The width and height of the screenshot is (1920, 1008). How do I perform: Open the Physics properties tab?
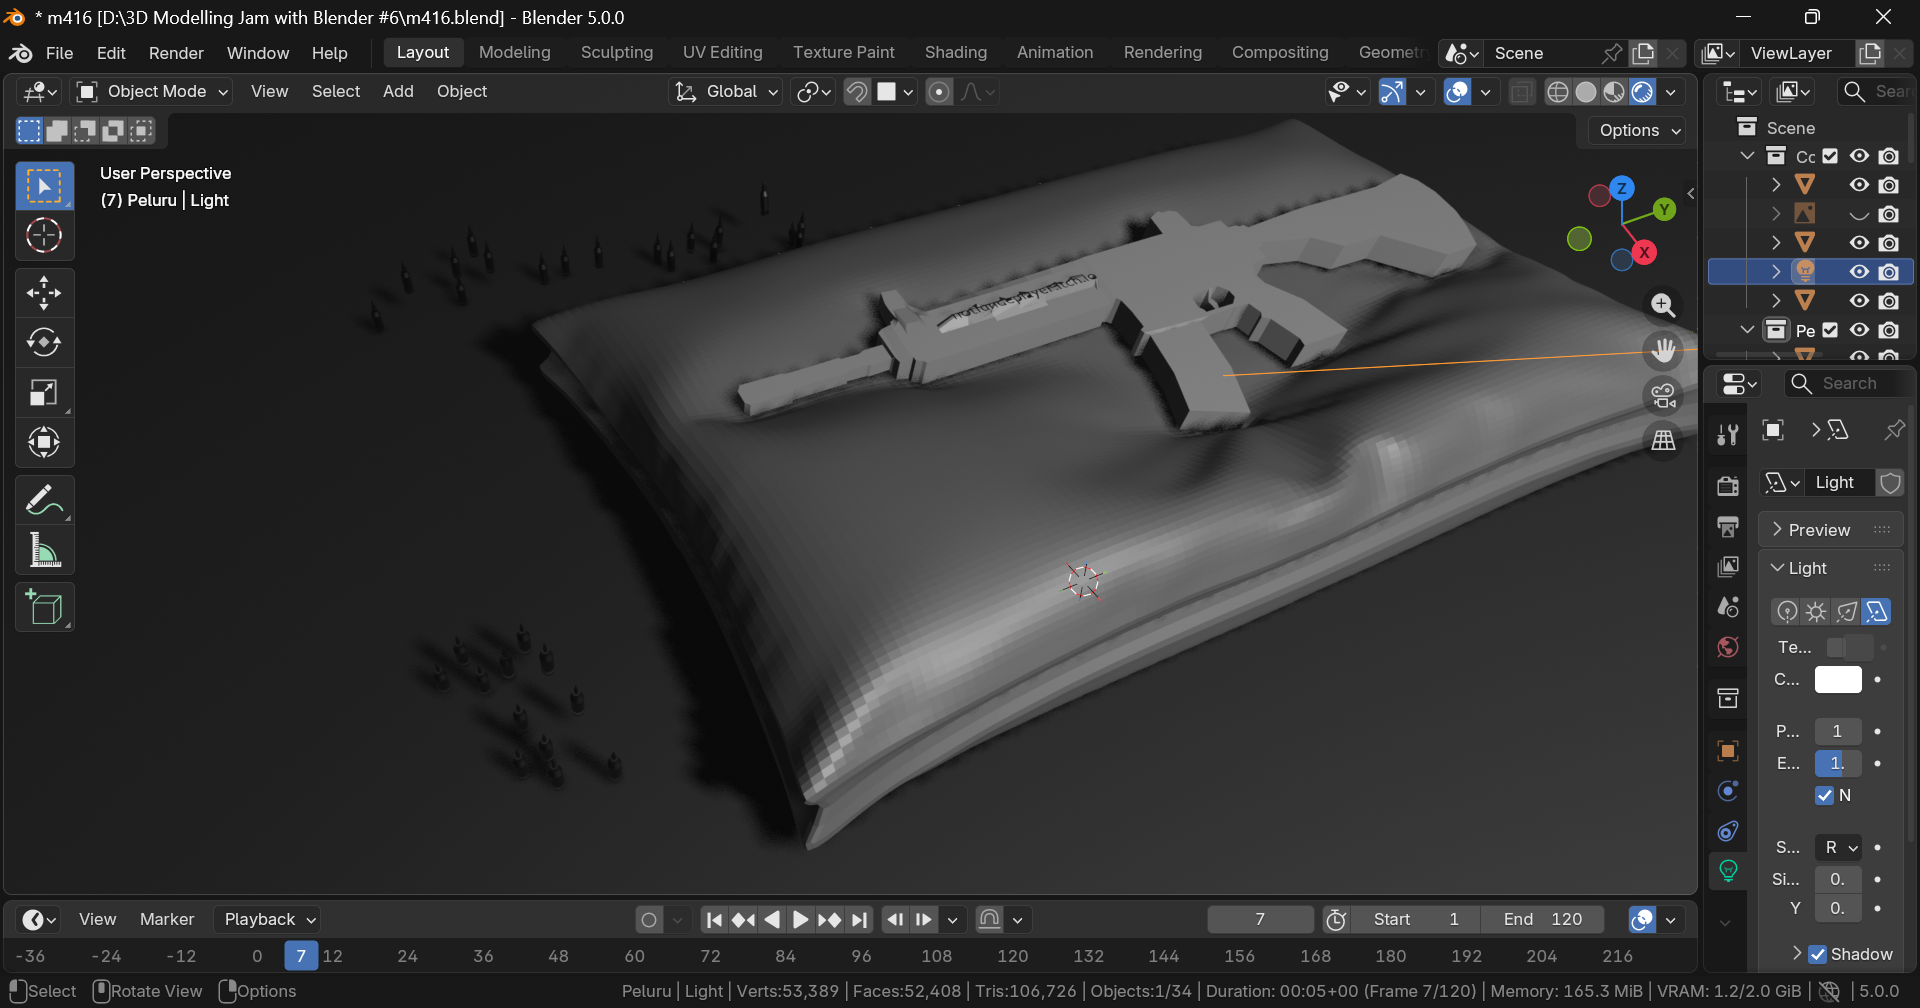coord(1728,791)
